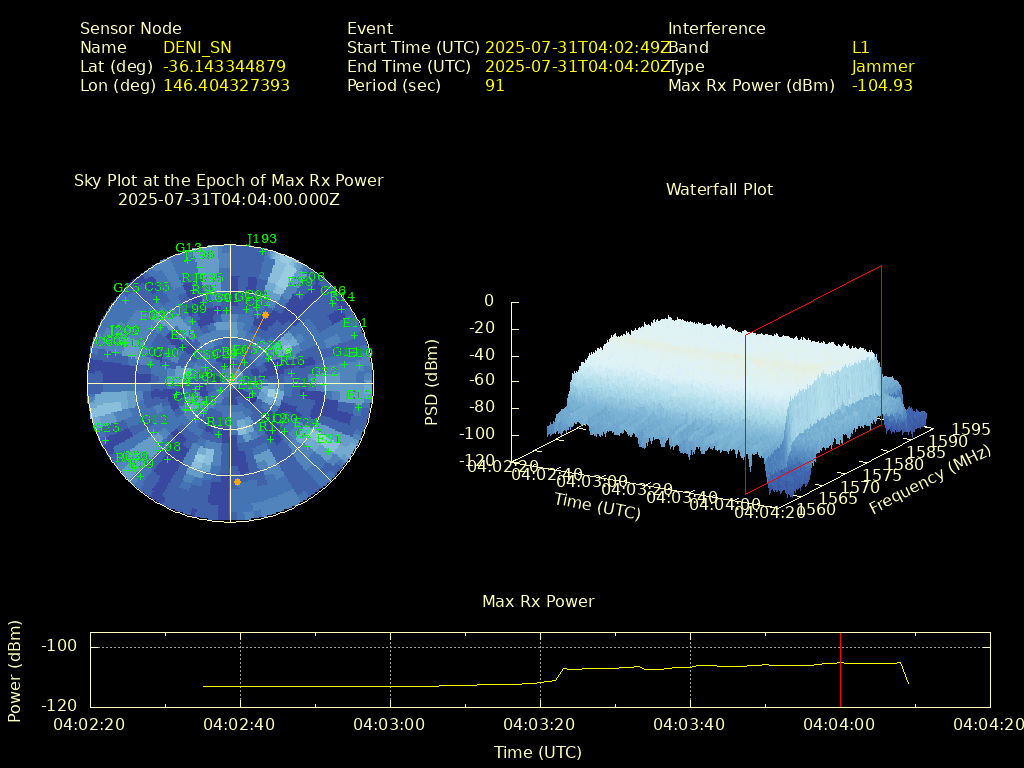
Task: Click the sensor name value DENI_SN
Action: (197, 48)
